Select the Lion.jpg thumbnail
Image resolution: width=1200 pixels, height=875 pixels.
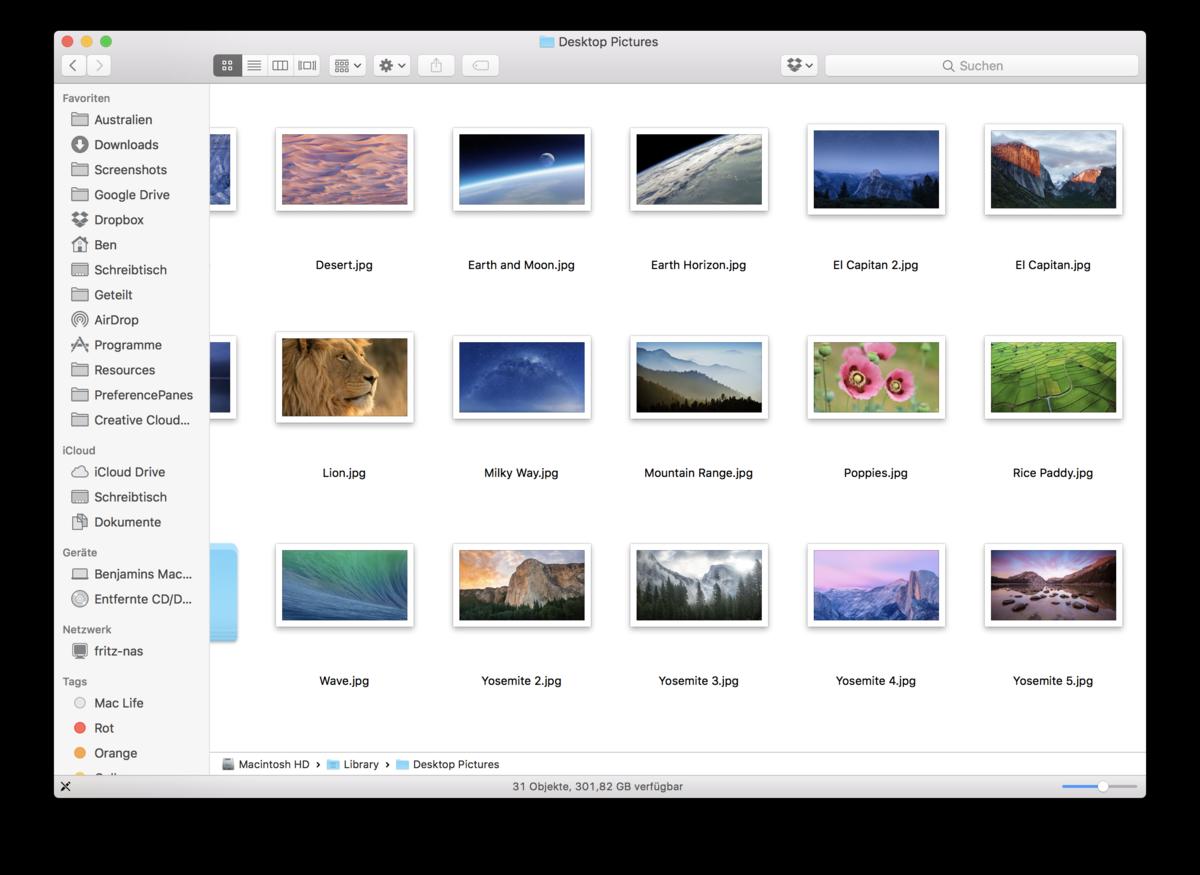pos(344,377)
